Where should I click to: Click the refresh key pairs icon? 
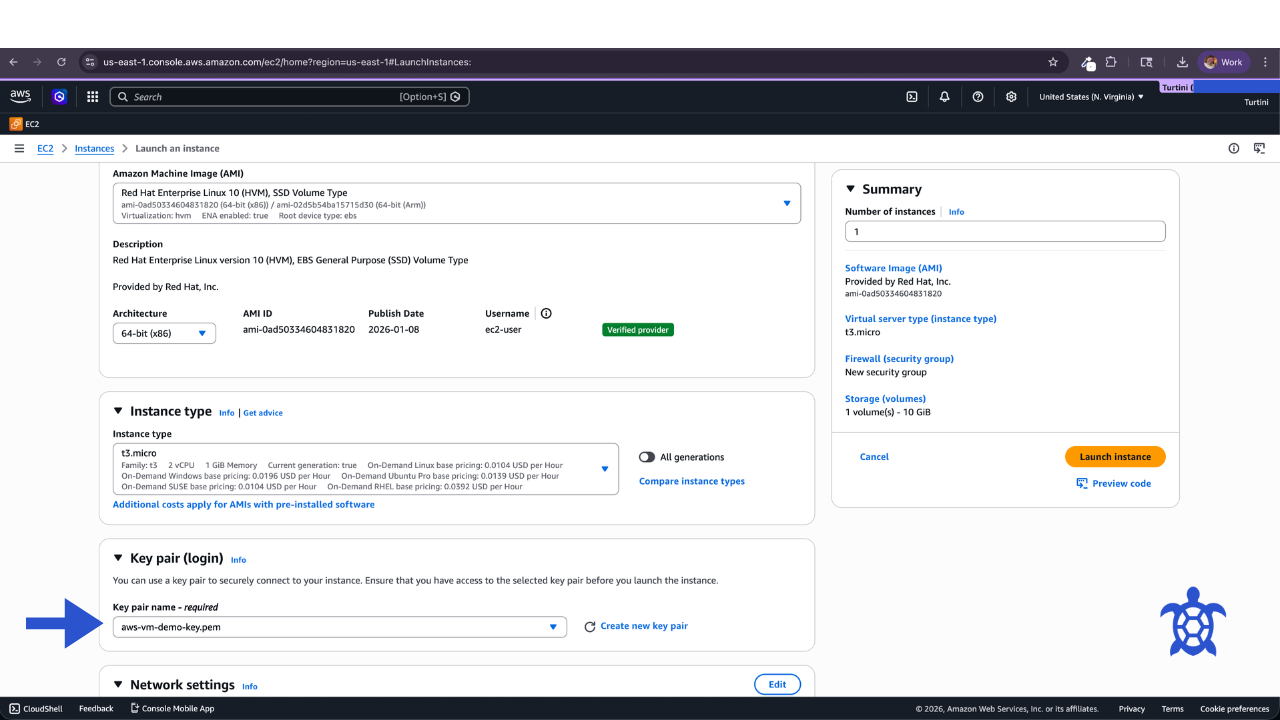[x=590, y=626]
